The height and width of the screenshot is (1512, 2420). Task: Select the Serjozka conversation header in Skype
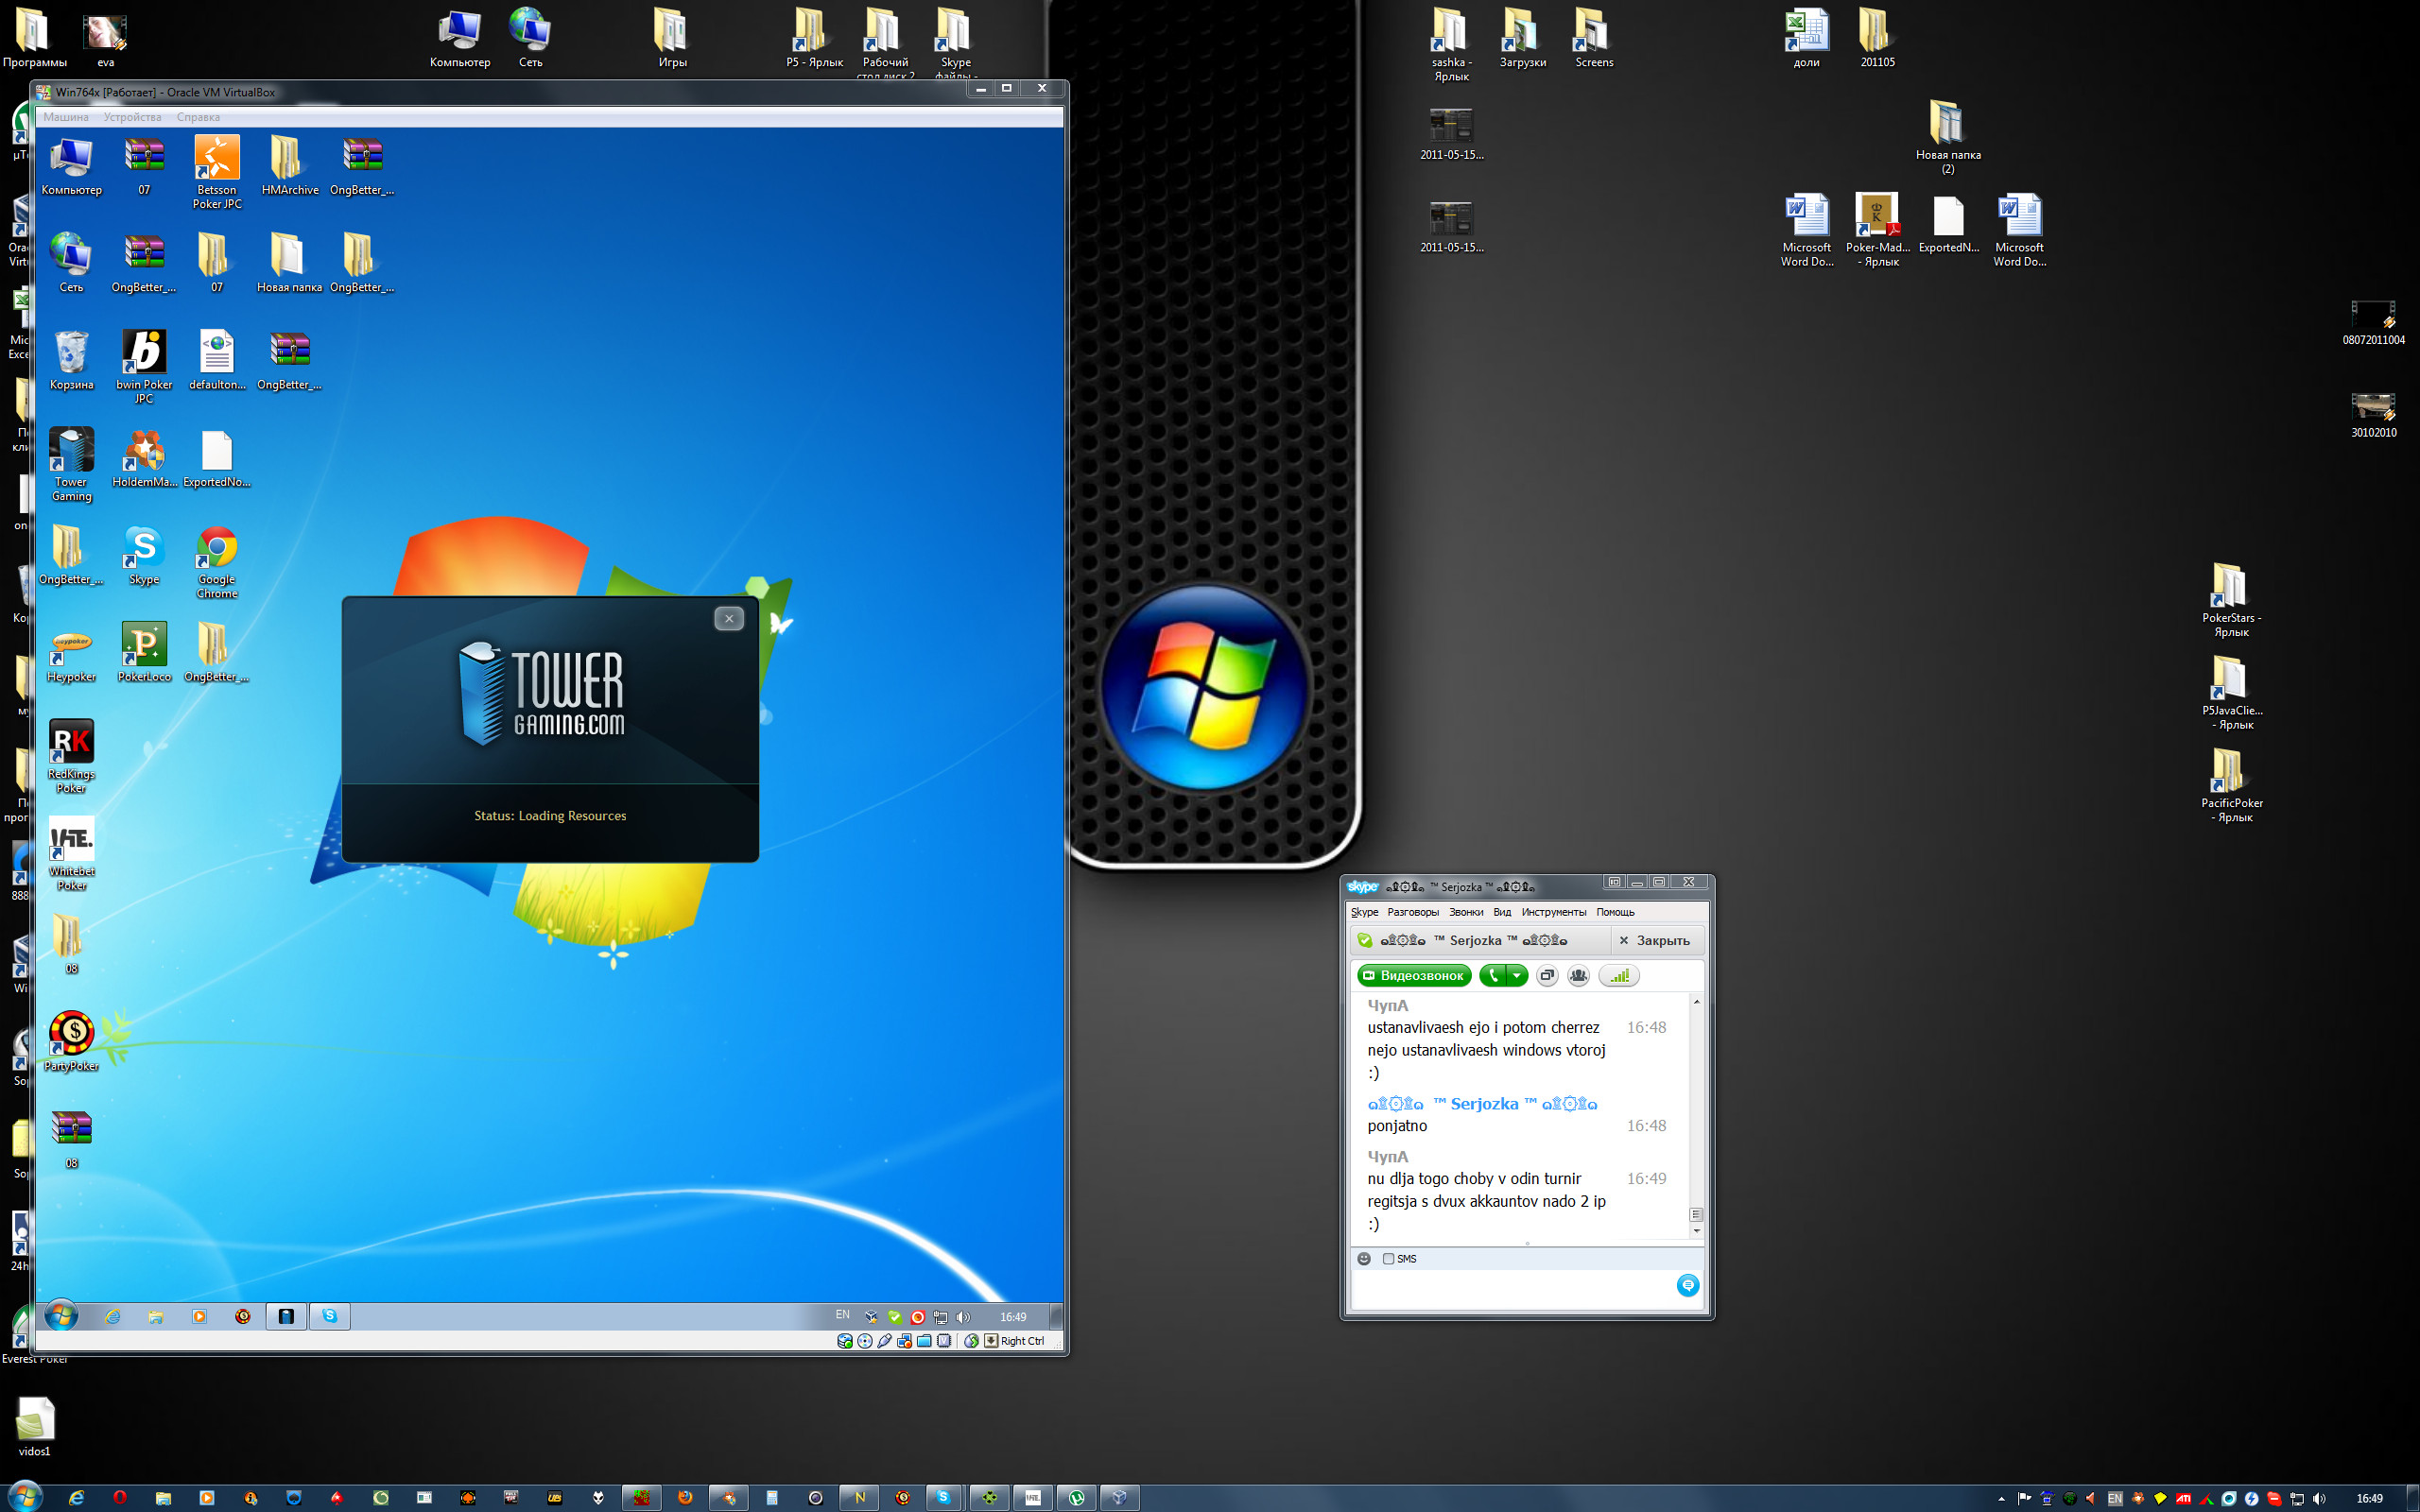click(x=1480, y=940)
